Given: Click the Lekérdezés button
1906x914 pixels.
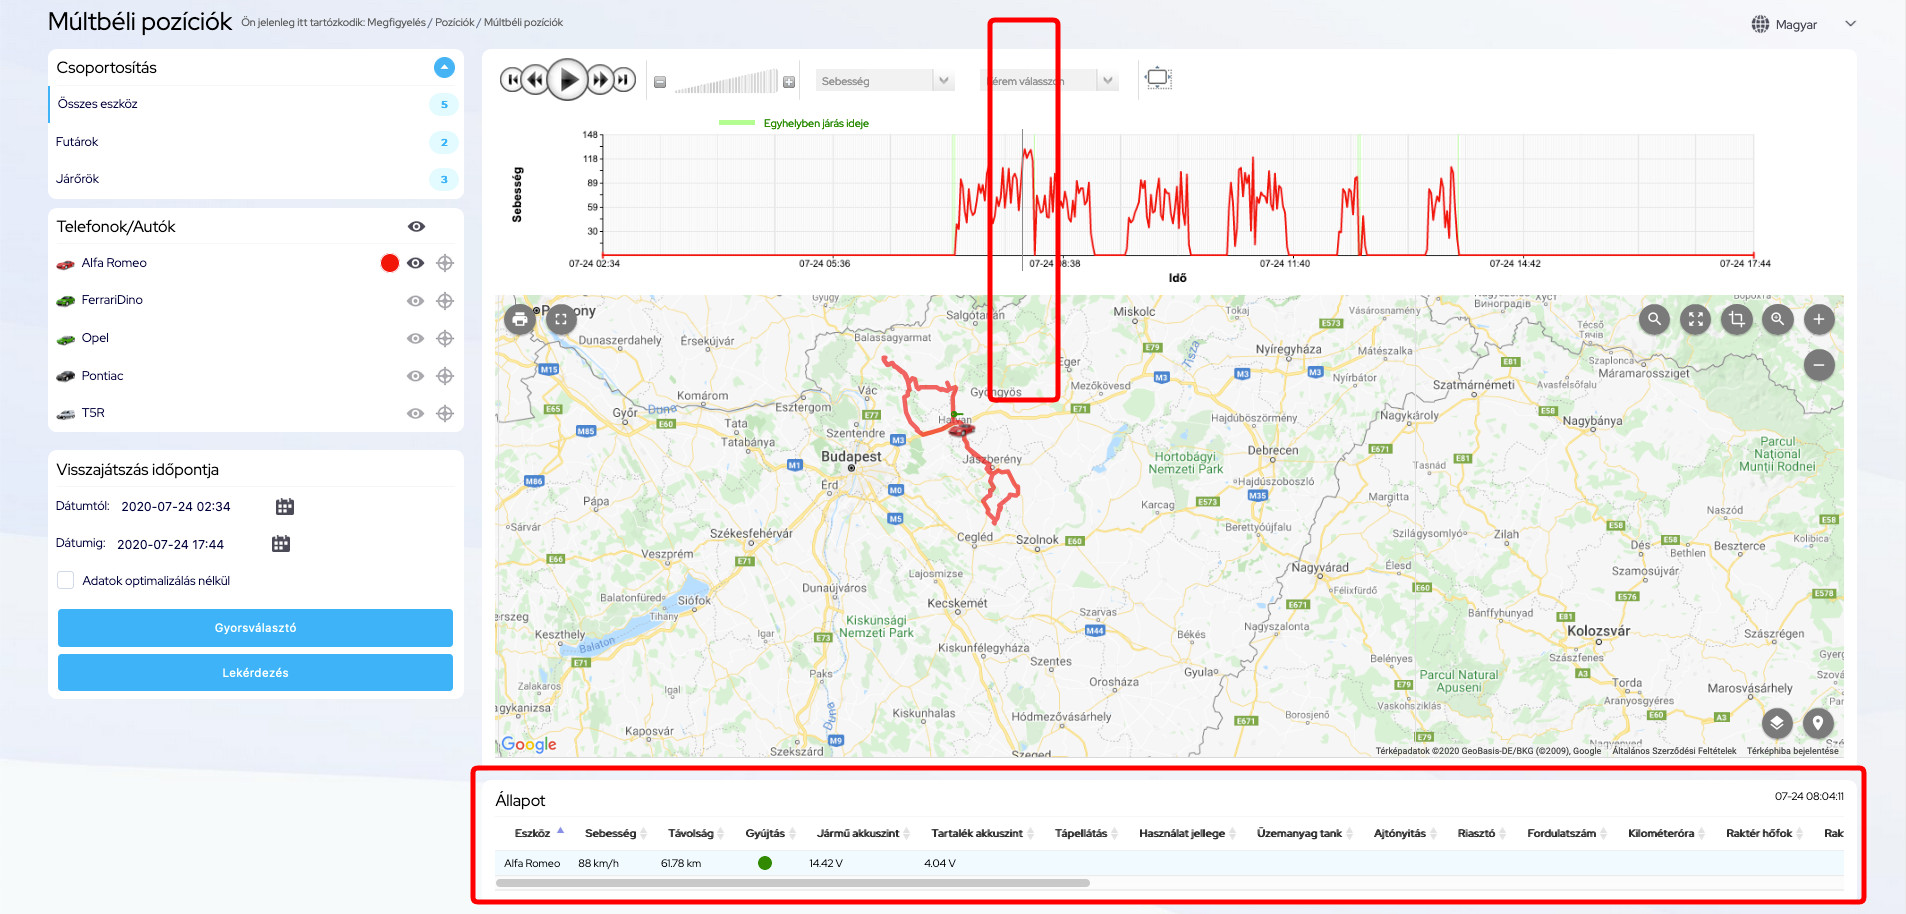Looking at the screenshot, I should tap(255, 673).
